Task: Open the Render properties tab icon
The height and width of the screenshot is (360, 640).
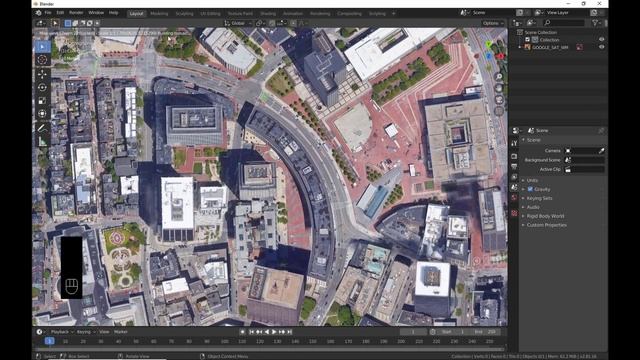Action: tap(514, 156)
